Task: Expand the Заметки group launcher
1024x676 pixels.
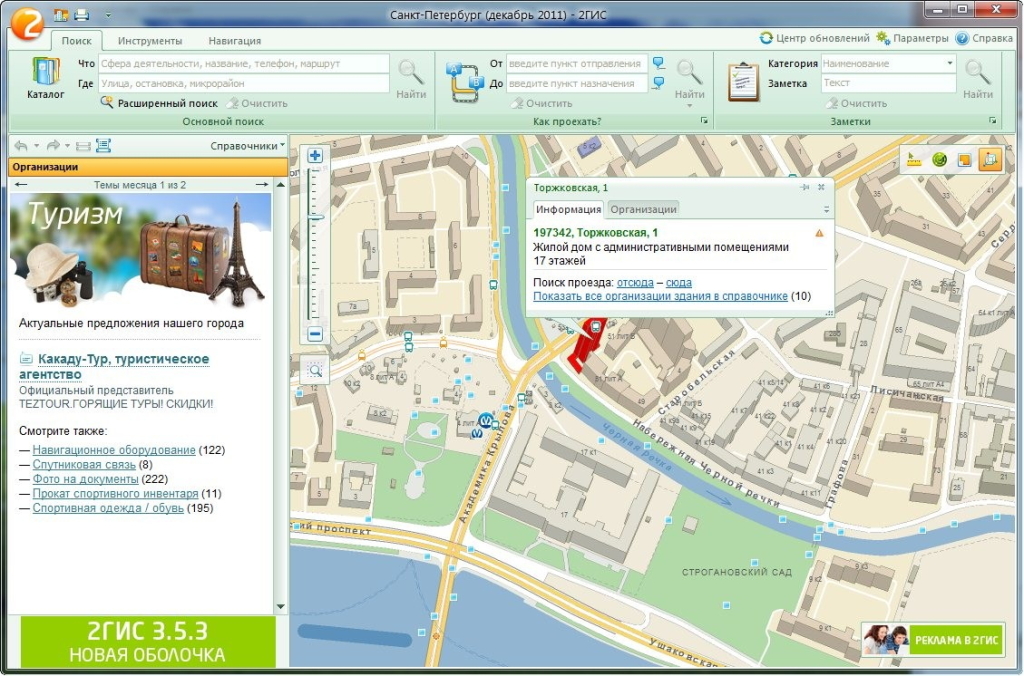Action: point(993,121)
